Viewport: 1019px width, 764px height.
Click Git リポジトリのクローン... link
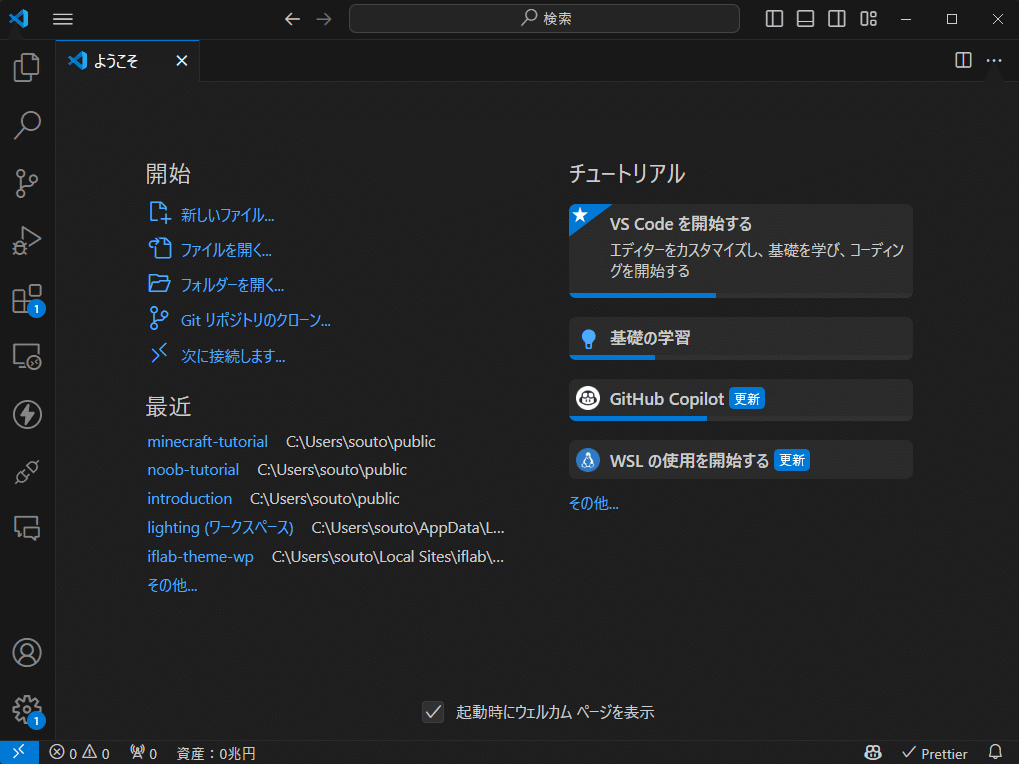tap(255, 320)
